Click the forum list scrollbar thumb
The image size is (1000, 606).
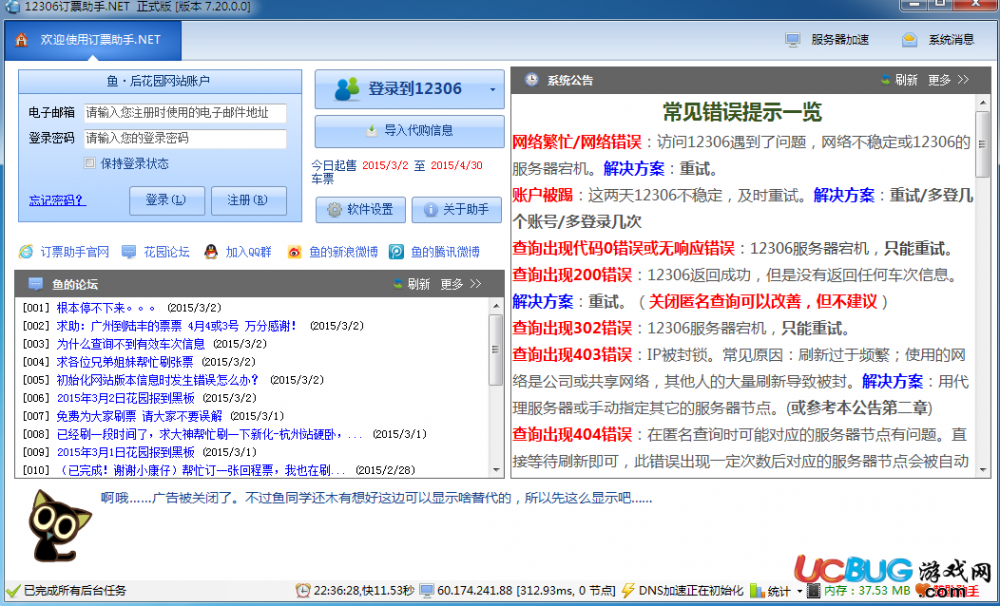pyautogui.click(x=496, y=349)
